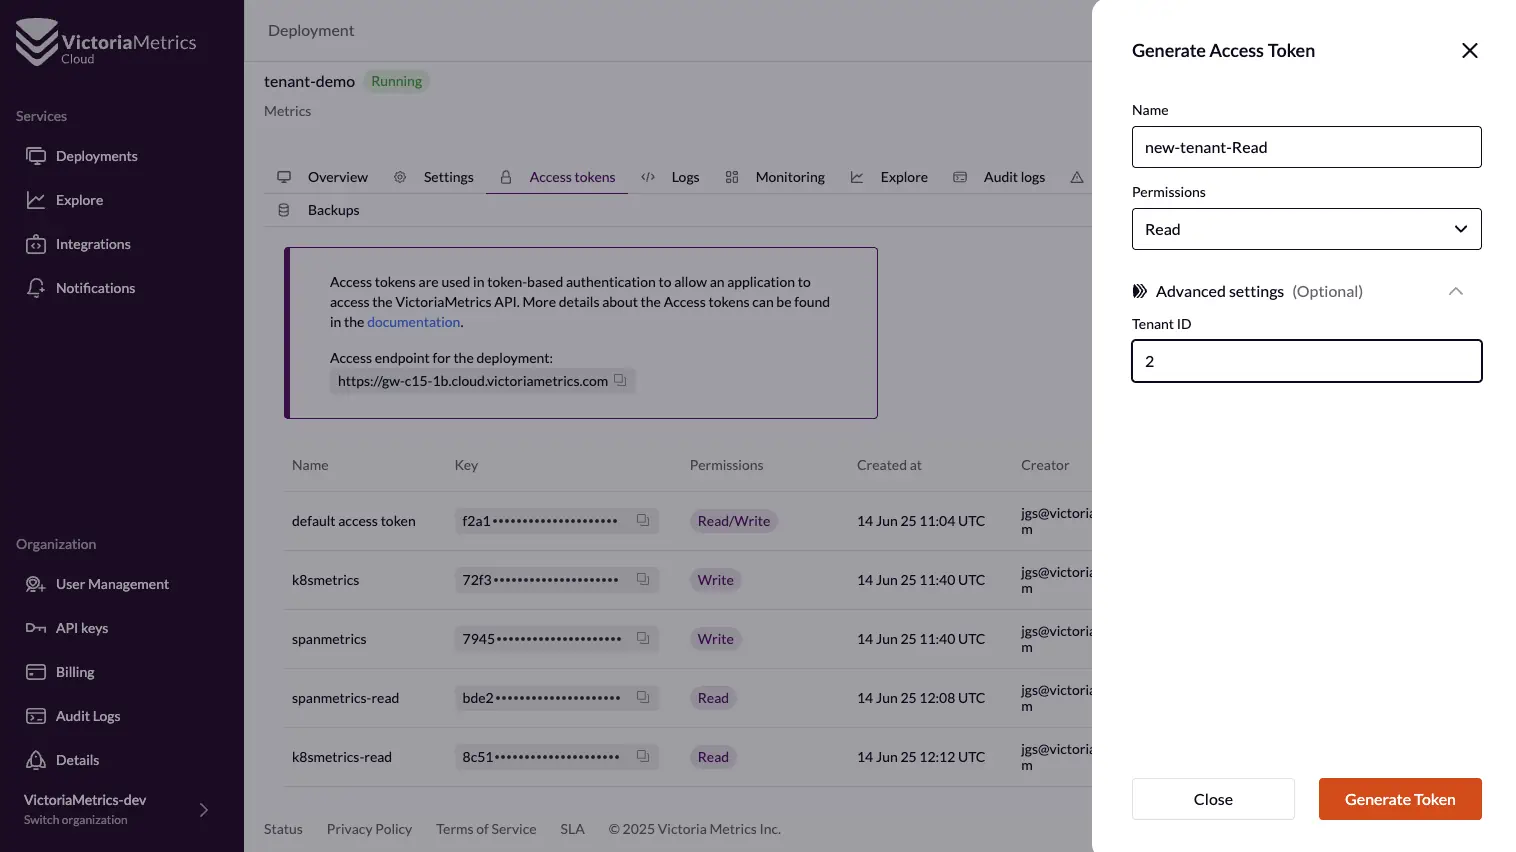
Task: Click the '14 Jun 25 12:12 UTC' date
Action: [x=921, y=757]
